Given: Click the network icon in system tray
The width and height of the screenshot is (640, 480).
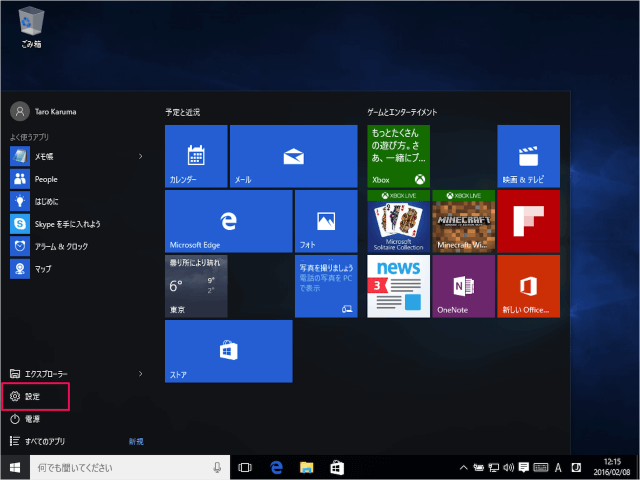Looking at the screenshot, I should [x=494, y=468].
